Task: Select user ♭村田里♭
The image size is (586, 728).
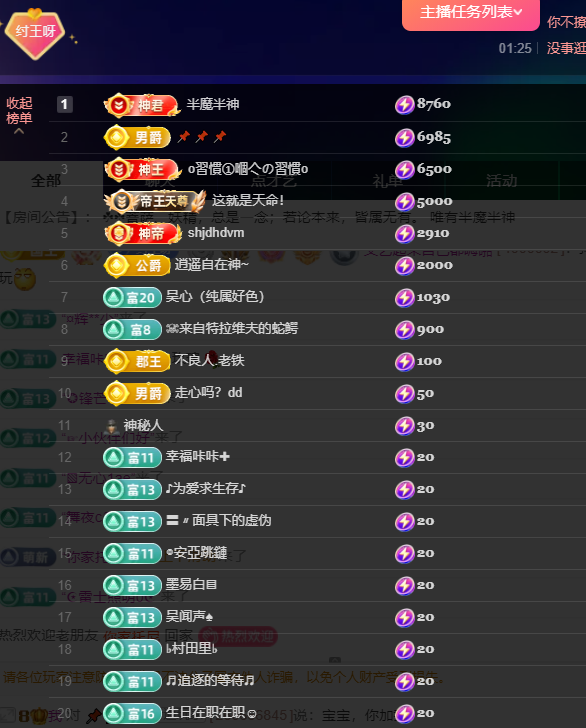Action: [x=192, y=649]
